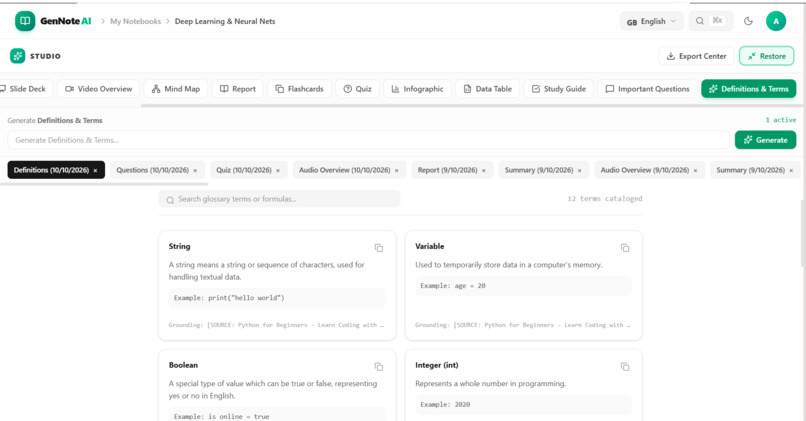Open the Export Center
Viewport: 806px width, 421px height.
pos(696,56)
